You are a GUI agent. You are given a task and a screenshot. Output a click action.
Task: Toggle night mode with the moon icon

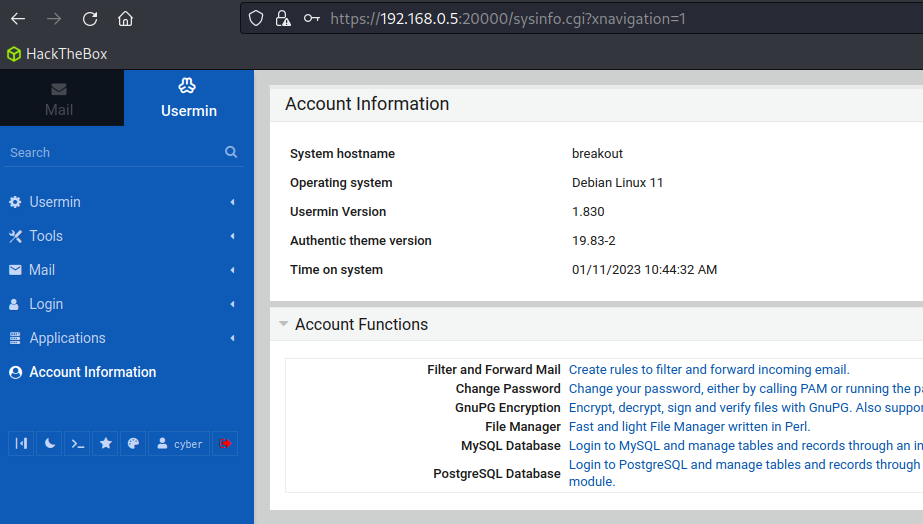coord(49,443)
